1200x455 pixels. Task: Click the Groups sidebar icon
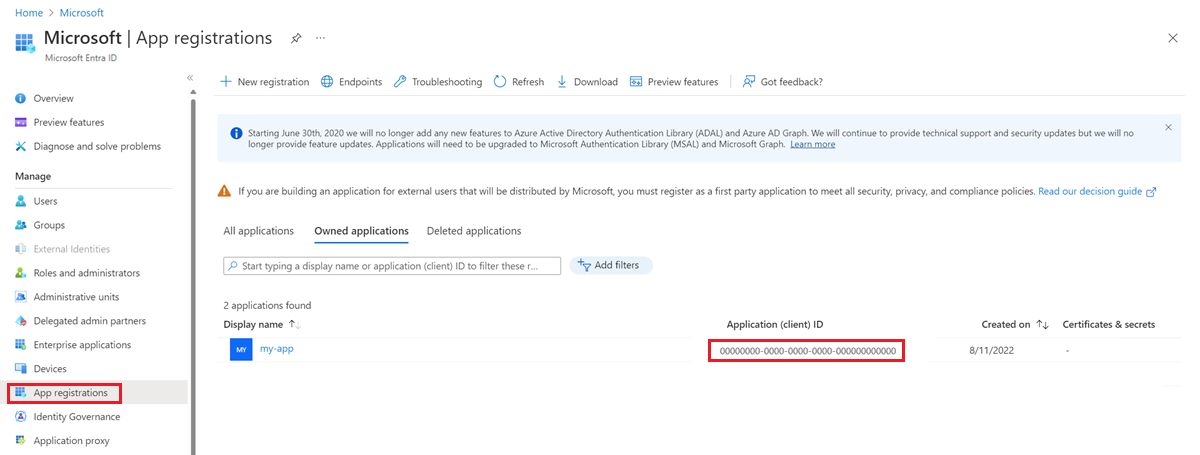(x=20, y=225)
